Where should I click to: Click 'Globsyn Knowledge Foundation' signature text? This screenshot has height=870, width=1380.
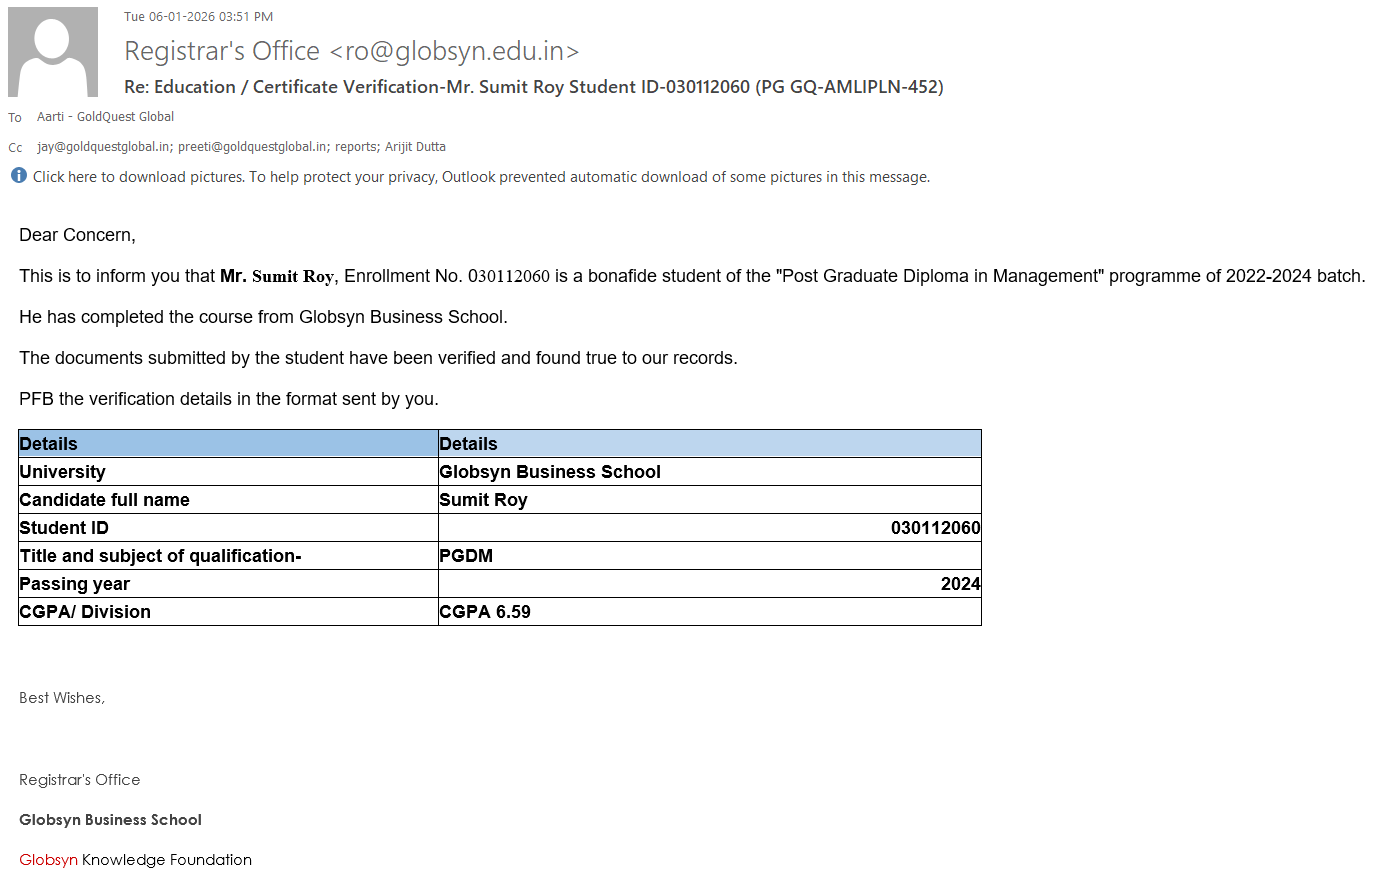135,860
